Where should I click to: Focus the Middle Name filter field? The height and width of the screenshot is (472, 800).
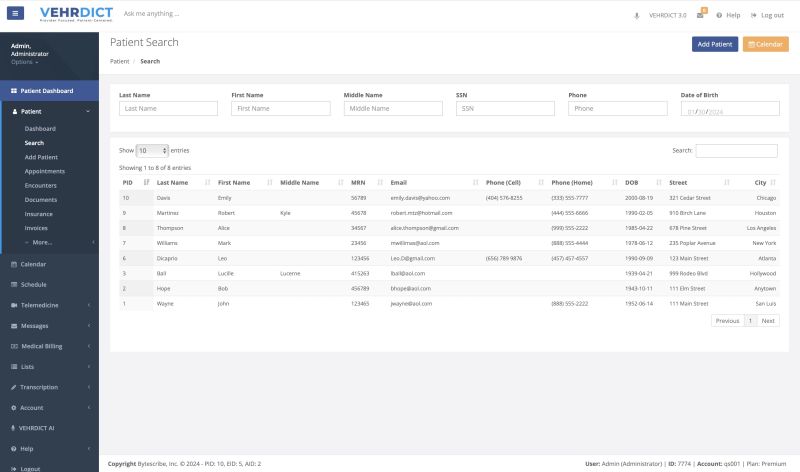tap(393, 108)
